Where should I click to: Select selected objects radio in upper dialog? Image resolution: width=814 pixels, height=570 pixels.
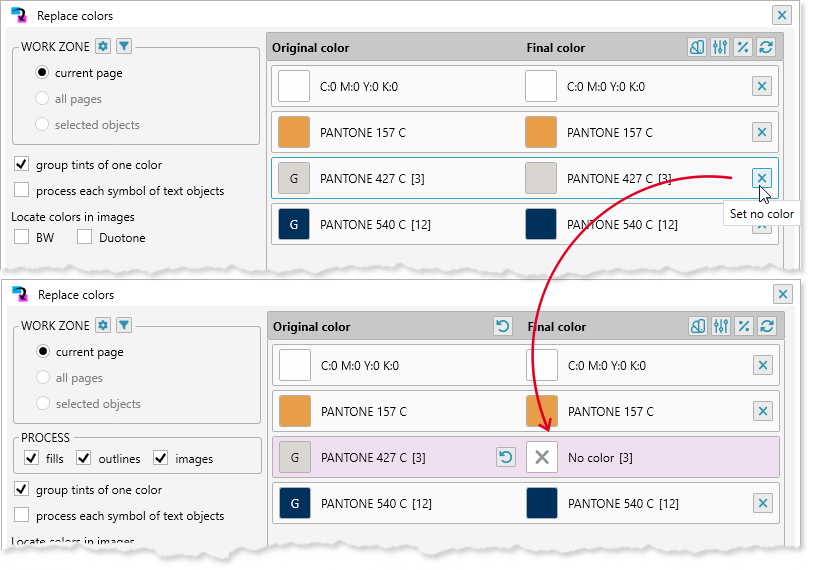(42, 124)
